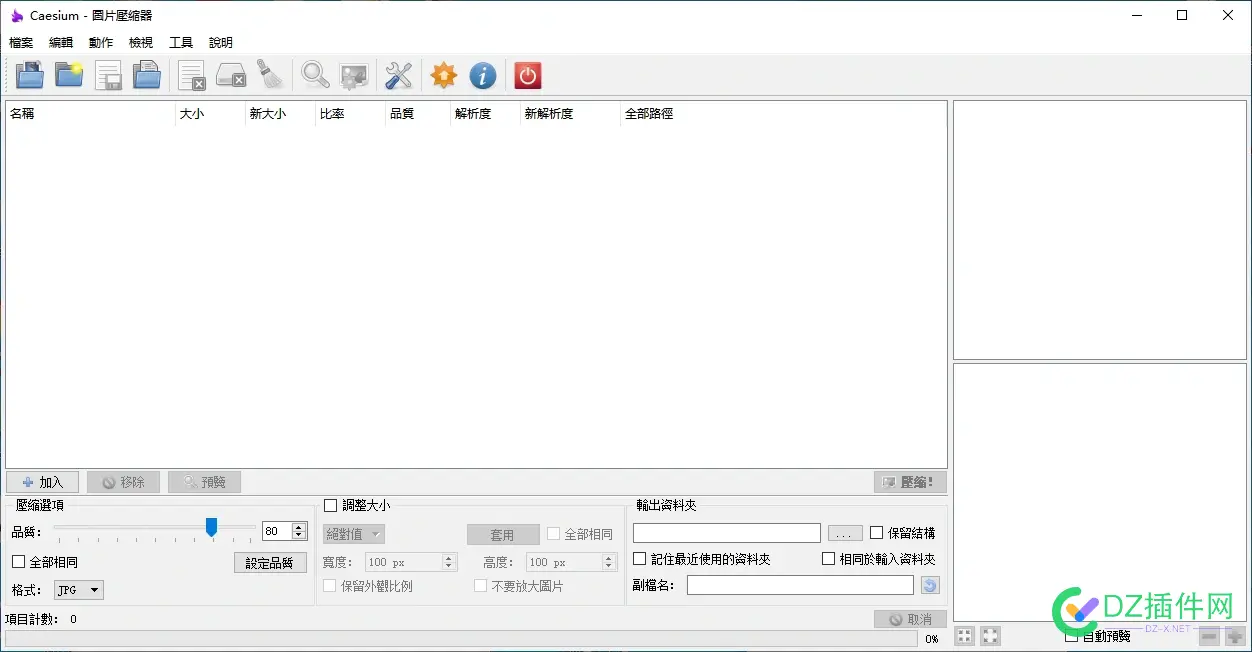Toggle 記住最近使用的資料夾 checkbox
The height and width of the screenshot is (652, 1252).
tap(640, 559)
